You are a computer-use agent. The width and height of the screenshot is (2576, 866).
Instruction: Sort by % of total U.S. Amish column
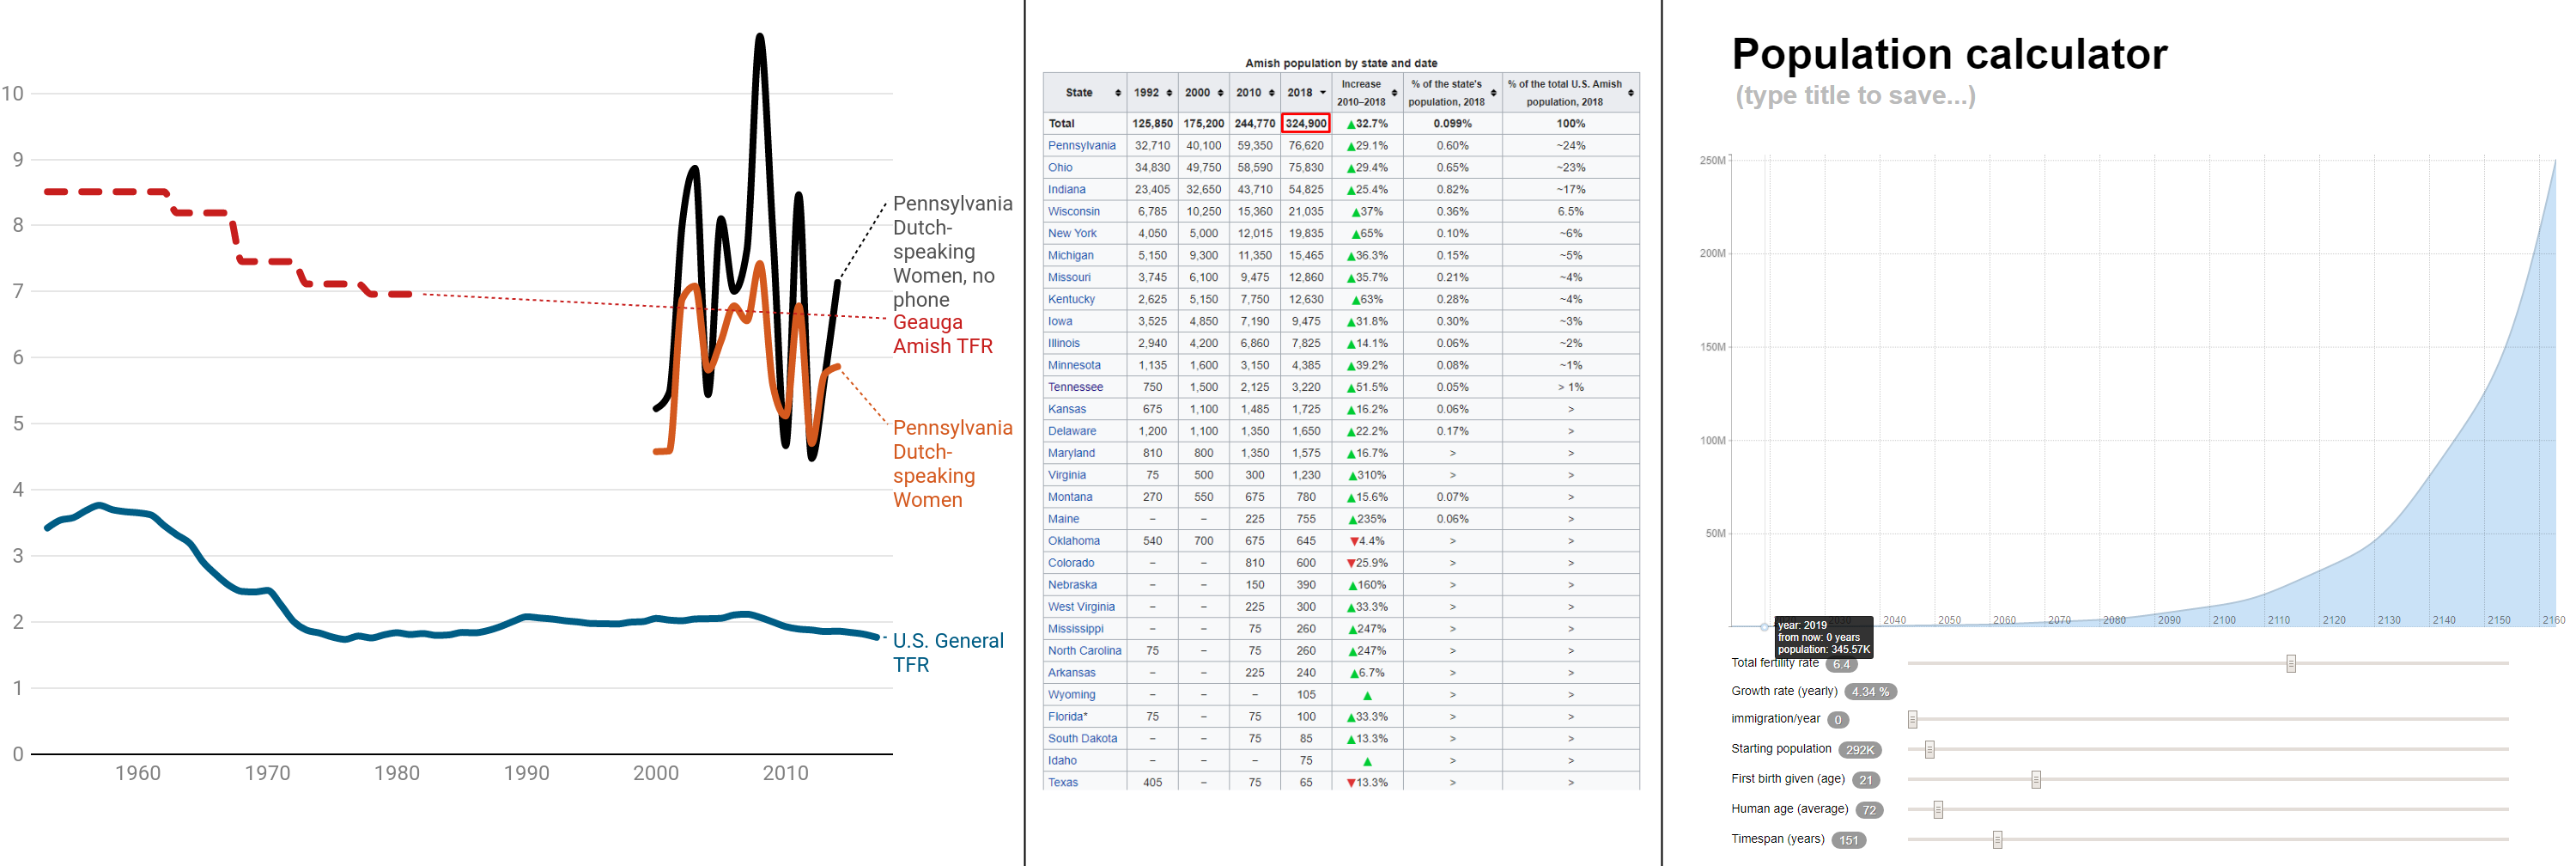1630,93
